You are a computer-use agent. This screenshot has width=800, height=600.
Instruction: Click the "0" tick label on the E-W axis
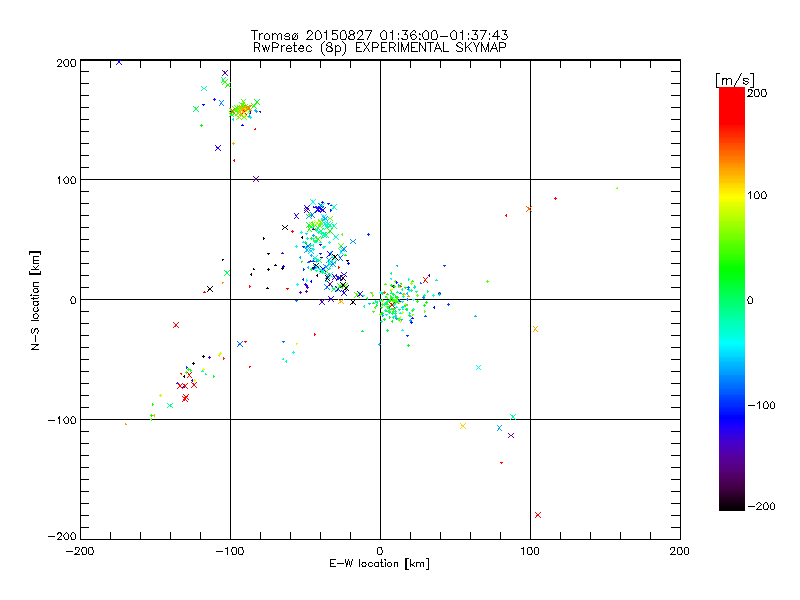point(380,551)
